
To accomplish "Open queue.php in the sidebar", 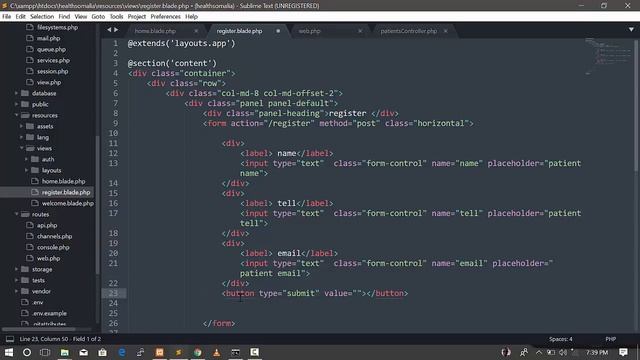I will click(51, 49).
